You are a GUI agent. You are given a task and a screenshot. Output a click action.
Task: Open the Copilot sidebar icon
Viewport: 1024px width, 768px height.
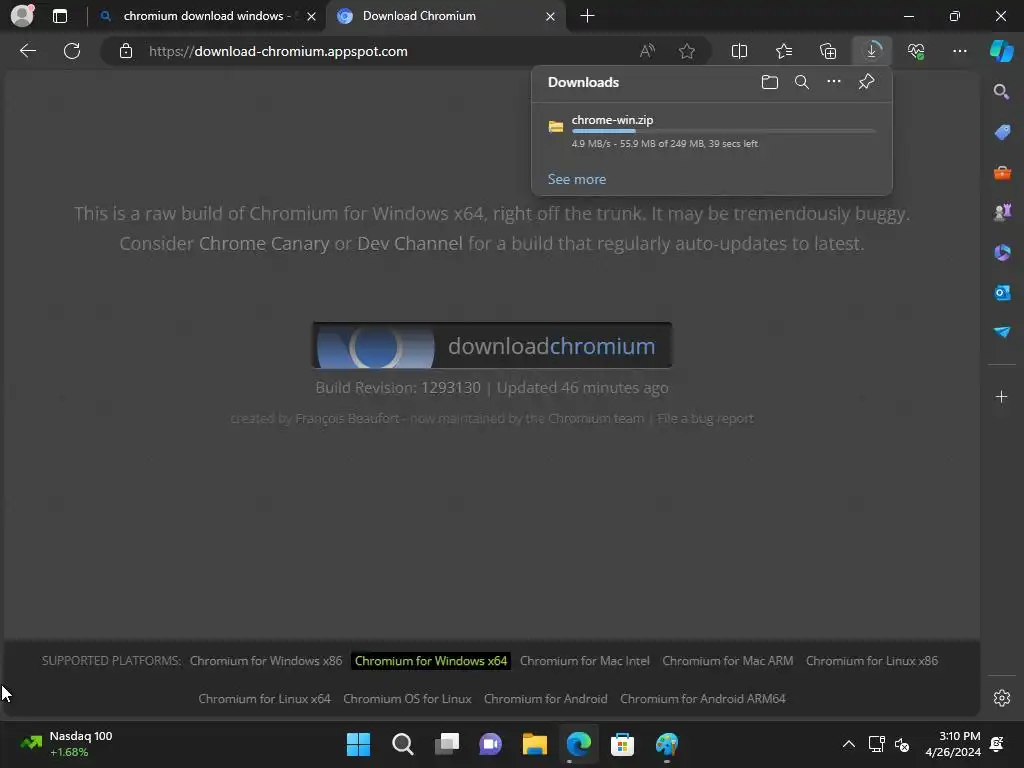click(1001, 51)
